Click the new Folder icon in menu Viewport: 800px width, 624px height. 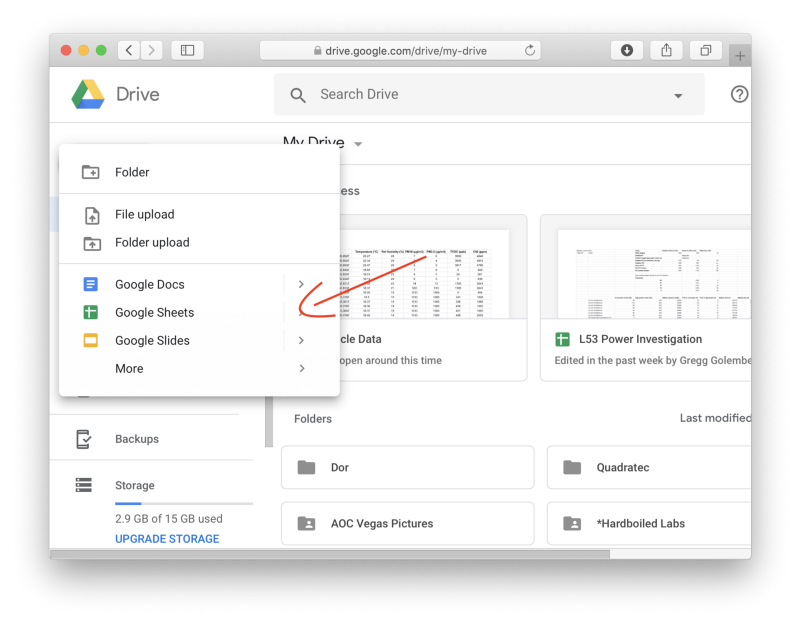pos(91,172)
